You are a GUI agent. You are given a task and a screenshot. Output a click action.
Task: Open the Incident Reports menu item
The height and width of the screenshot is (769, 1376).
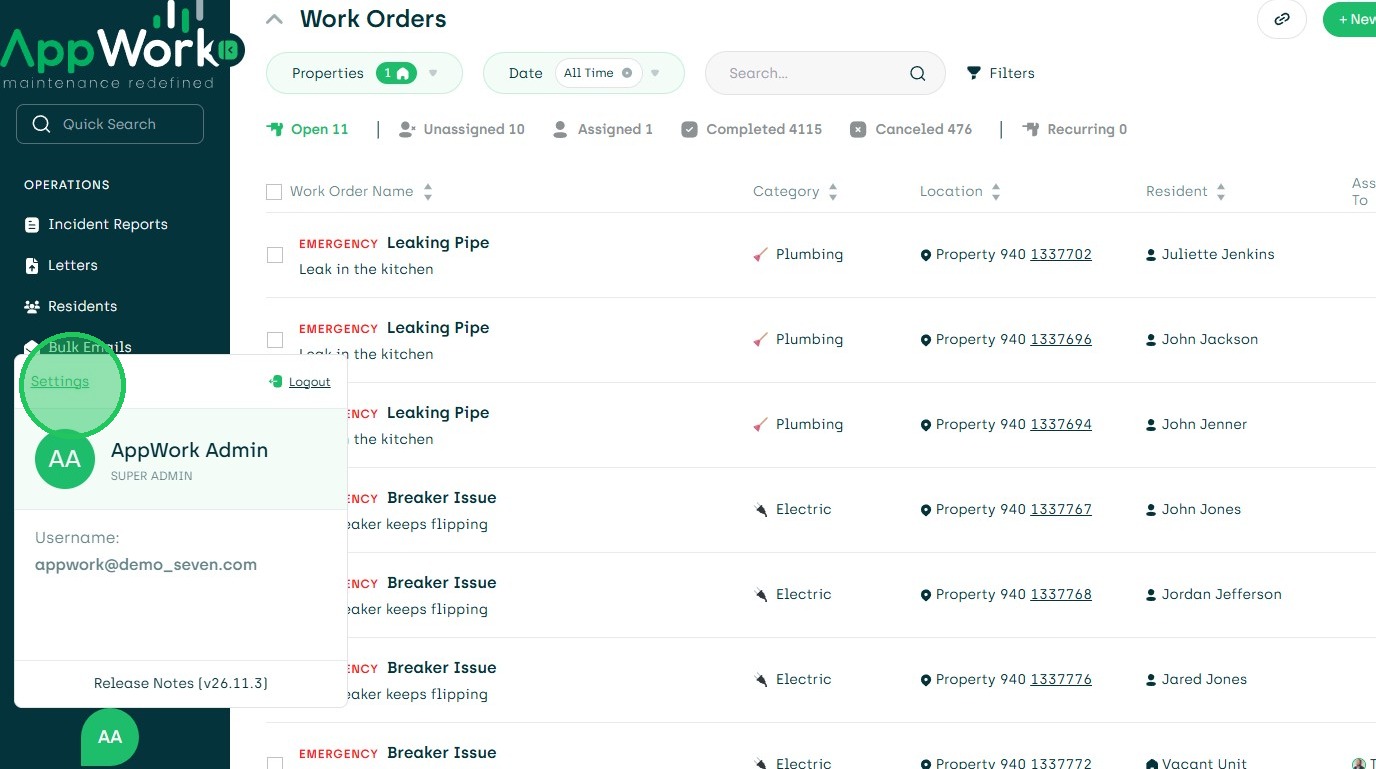[x=96, y=225]
